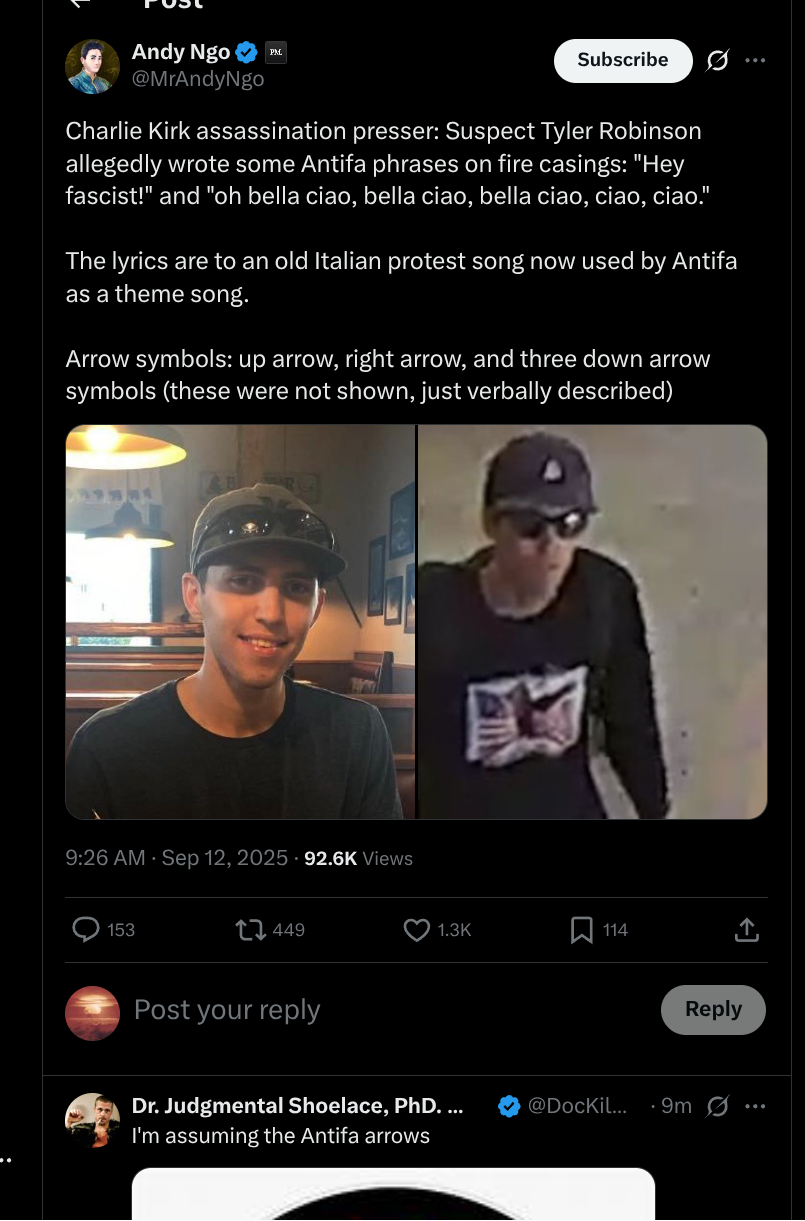Image resolution: width=805 pixels, height=1221 pixels.
Task: Click the Subscribe button
Action: pyautogui.click(x=622, y=60)
